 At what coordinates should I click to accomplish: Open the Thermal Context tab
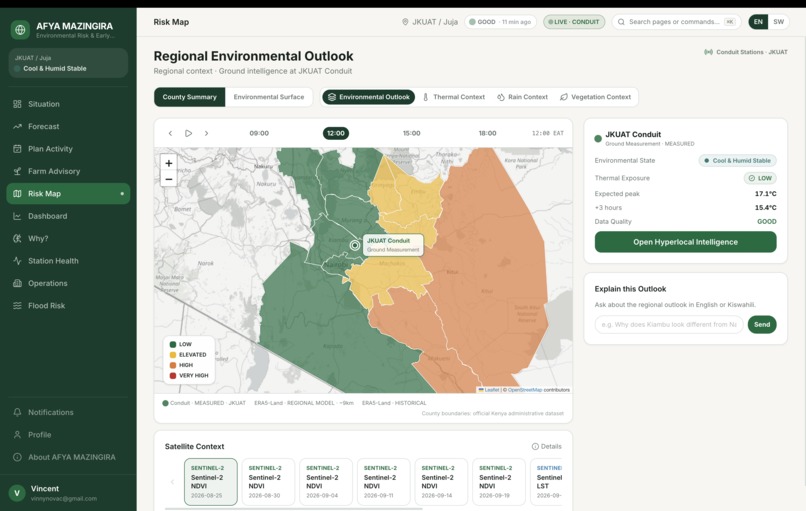point(454,97)
